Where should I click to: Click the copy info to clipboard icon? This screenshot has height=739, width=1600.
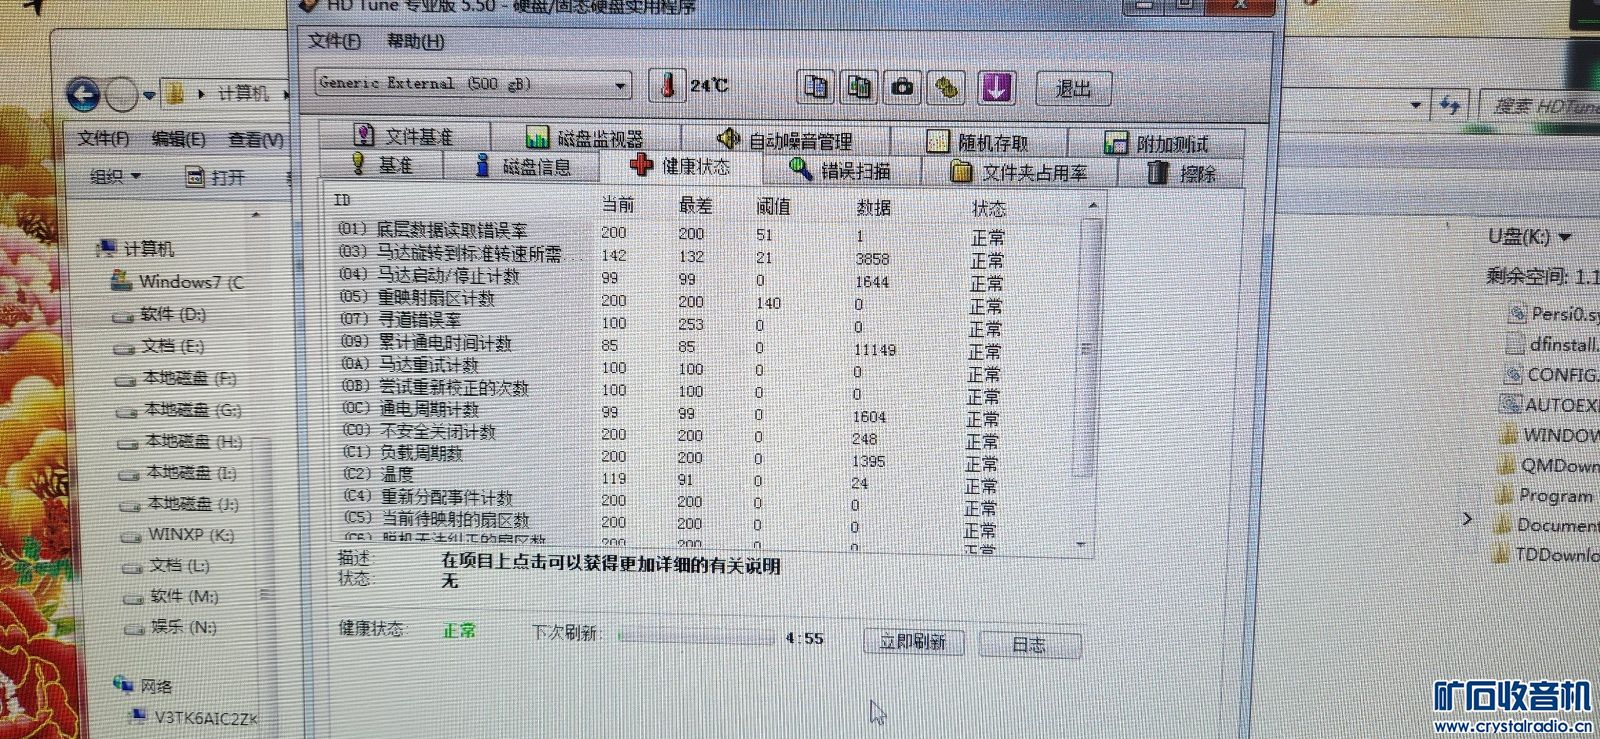816,87
